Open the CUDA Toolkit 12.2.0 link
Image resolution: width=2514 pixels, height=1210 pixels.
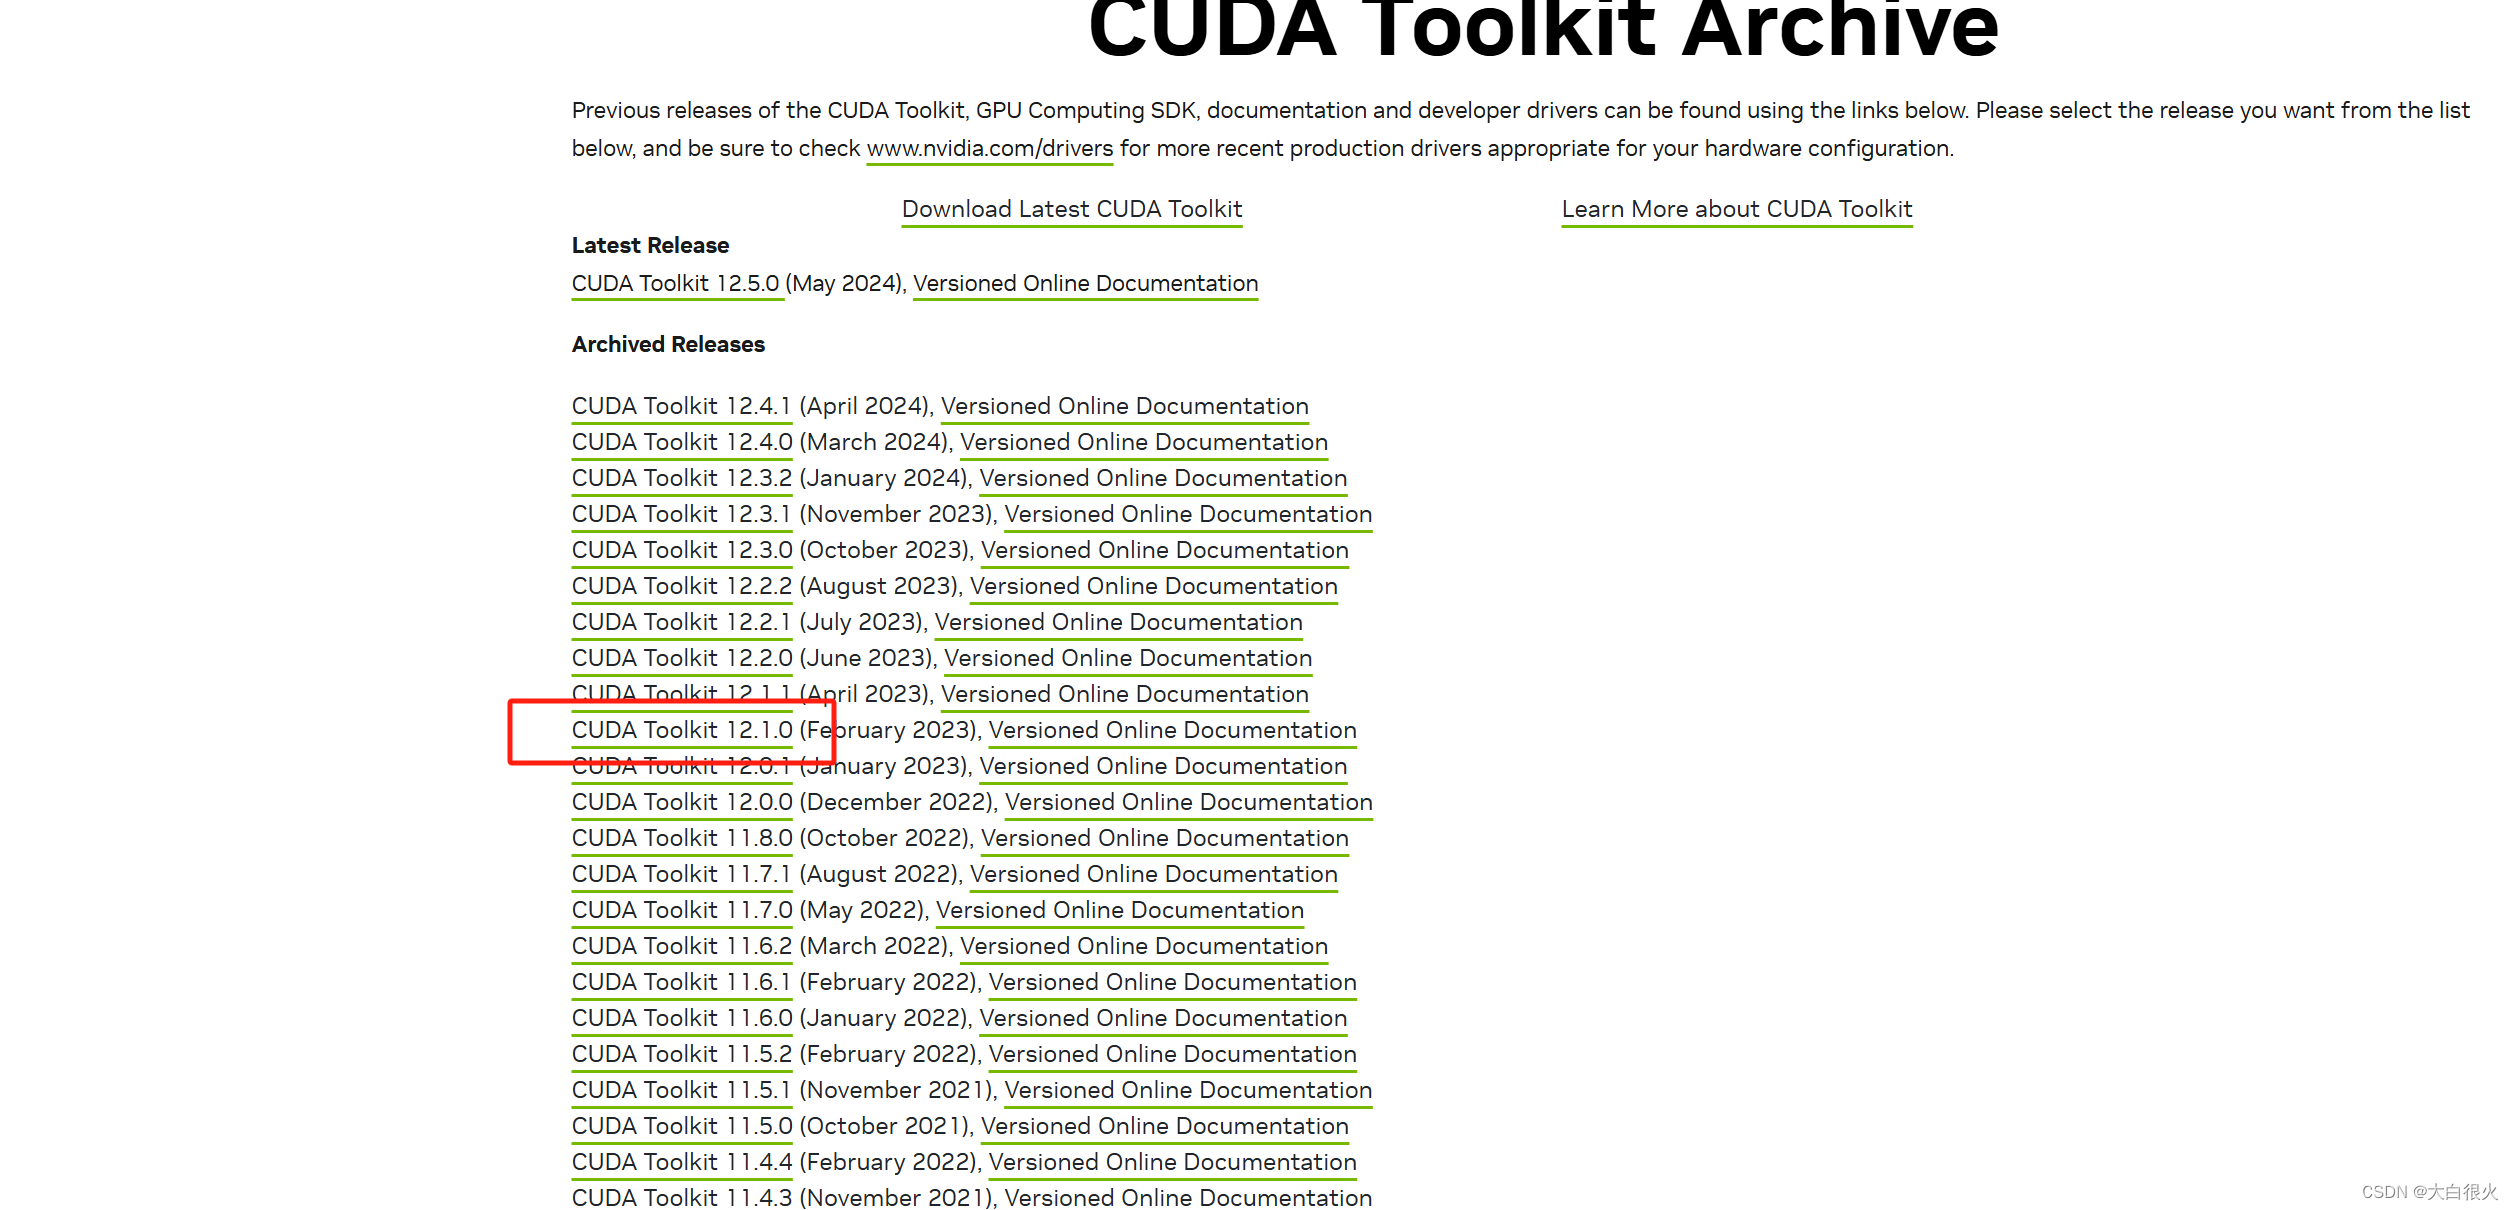click(x=682, y=659)
